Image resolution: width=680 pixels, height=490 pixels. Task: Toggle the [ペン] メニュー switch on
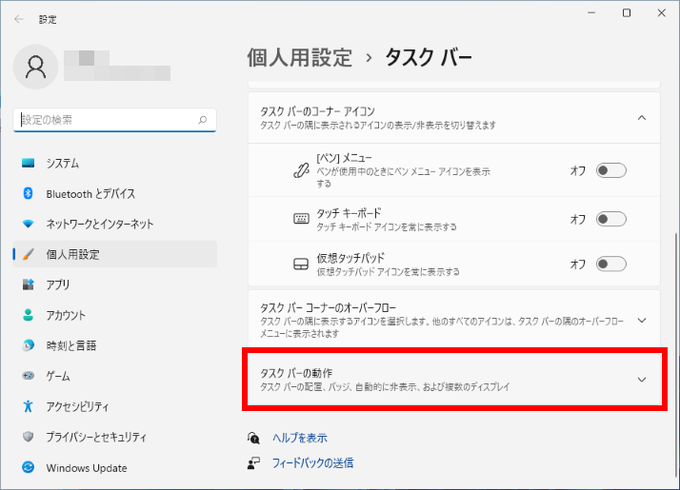coord(611,171)
